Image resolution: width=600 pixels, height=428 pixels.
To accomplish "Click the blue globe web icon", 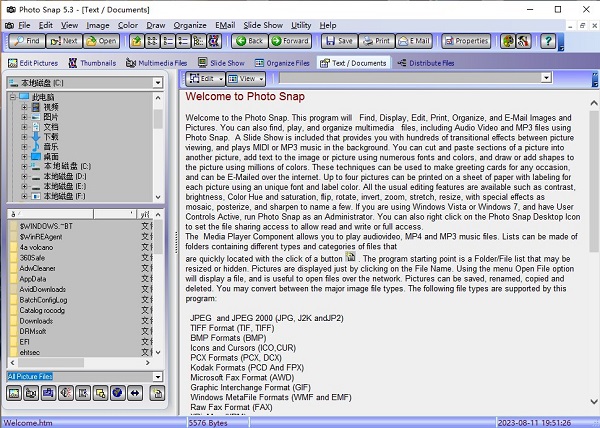I will pos(117,393).
